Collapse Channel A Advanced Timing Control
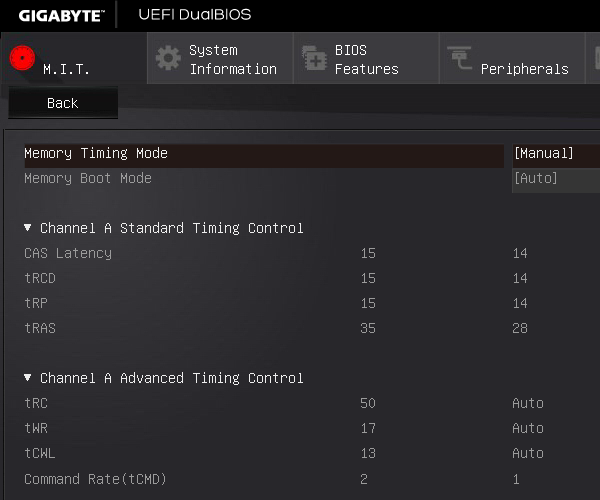Image resolution: width=600 pixels, height=500 pixels. point(28,378)
